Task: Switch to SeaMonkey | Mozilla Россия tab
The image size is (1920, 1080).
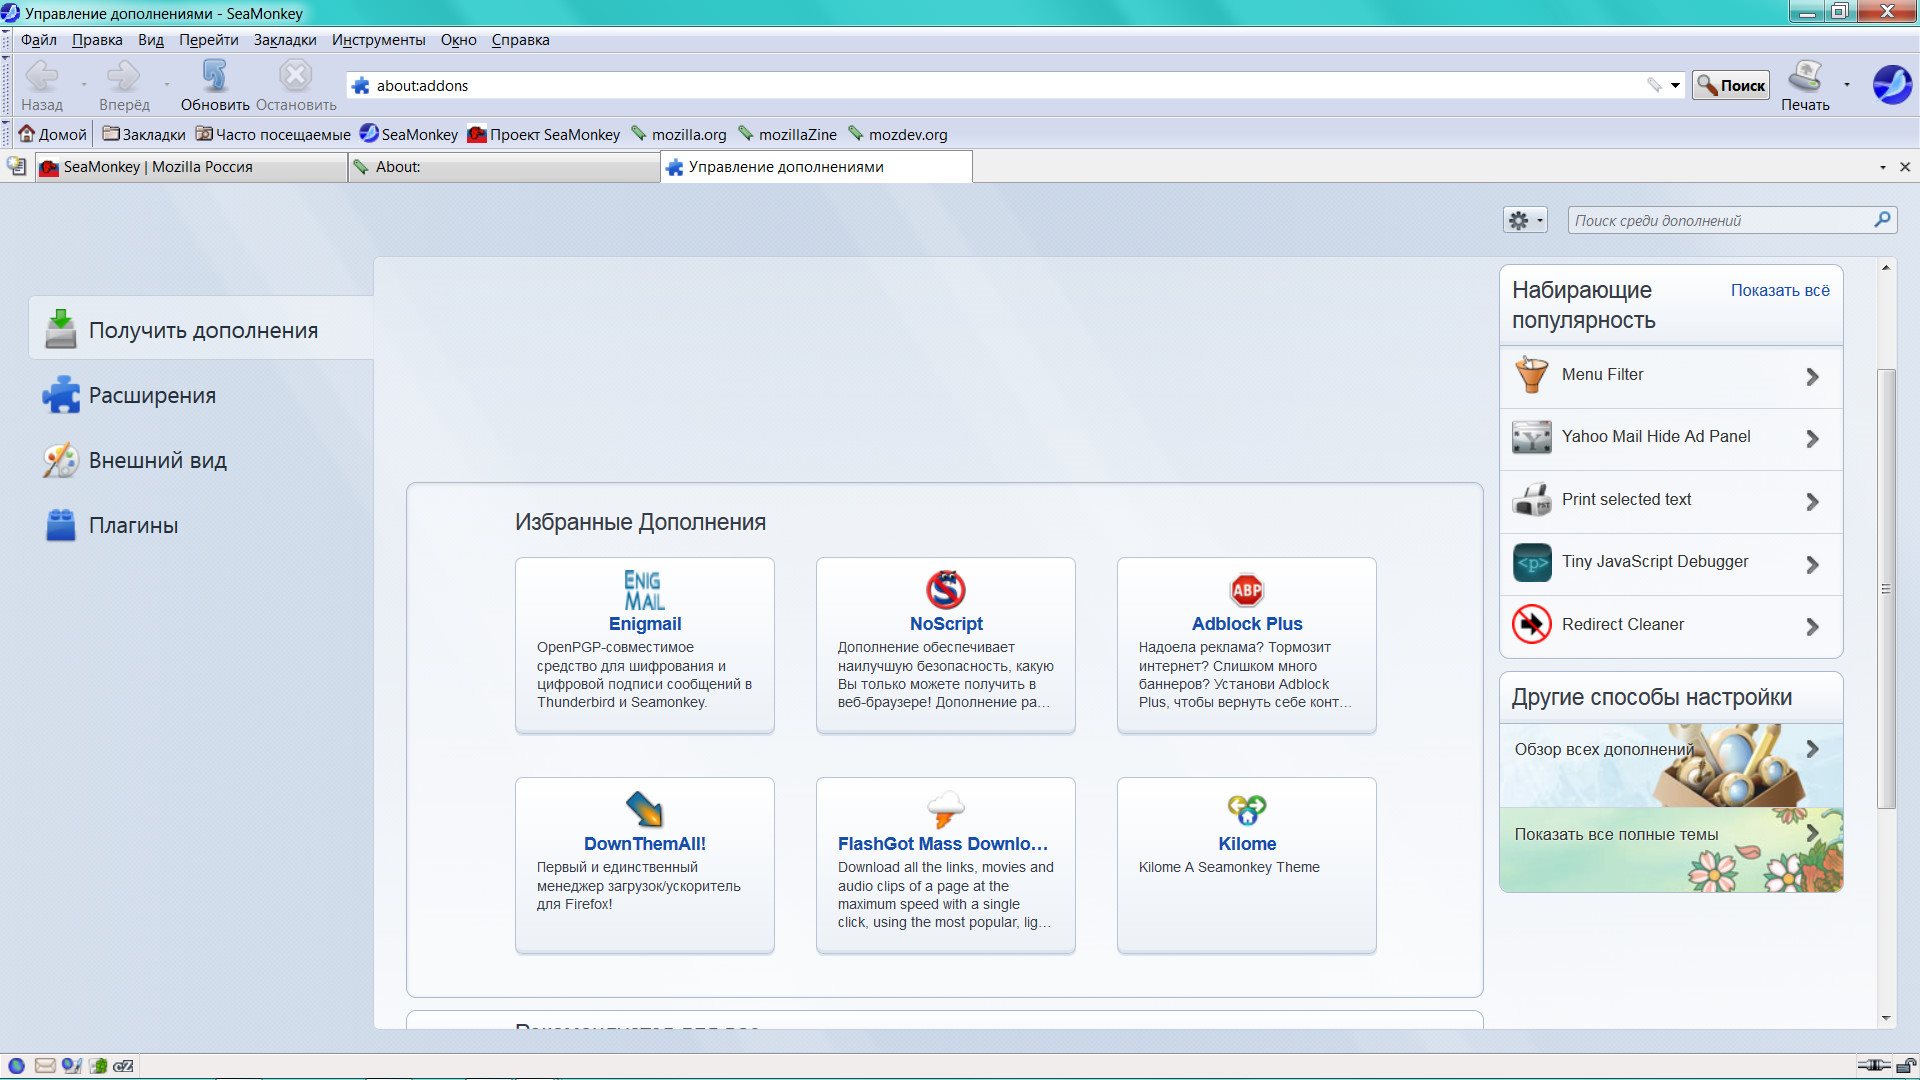Action: coord(190,167)
